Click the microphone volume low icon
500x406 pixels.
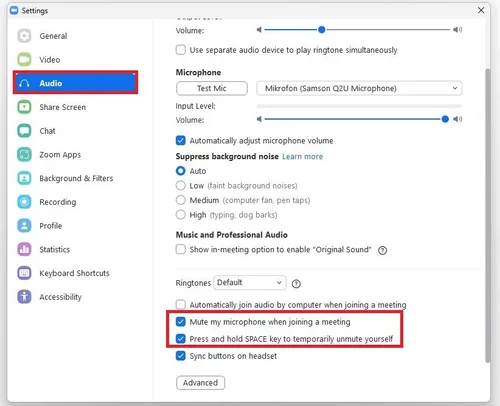pos(259,119)
